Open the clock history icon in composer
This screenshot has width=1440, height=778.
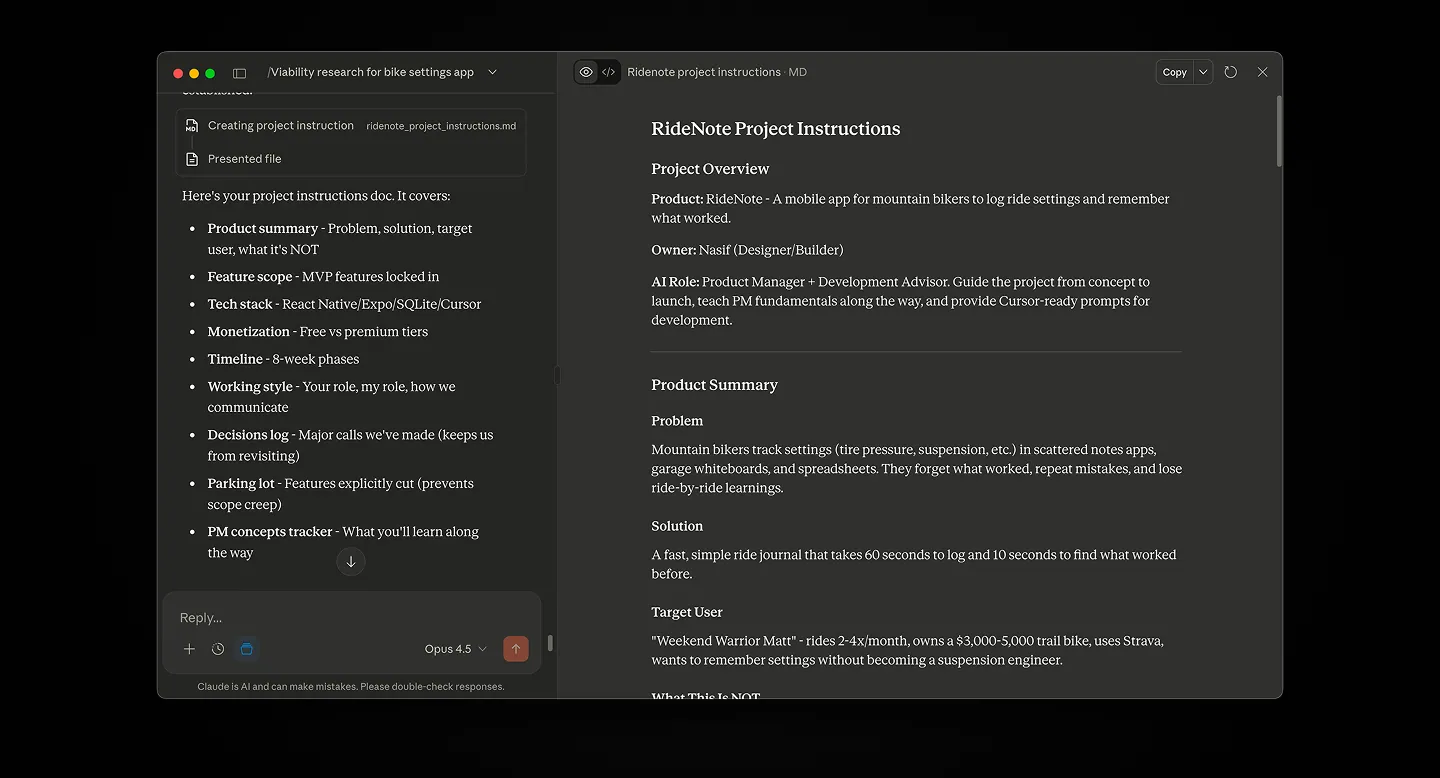point(218,649)
